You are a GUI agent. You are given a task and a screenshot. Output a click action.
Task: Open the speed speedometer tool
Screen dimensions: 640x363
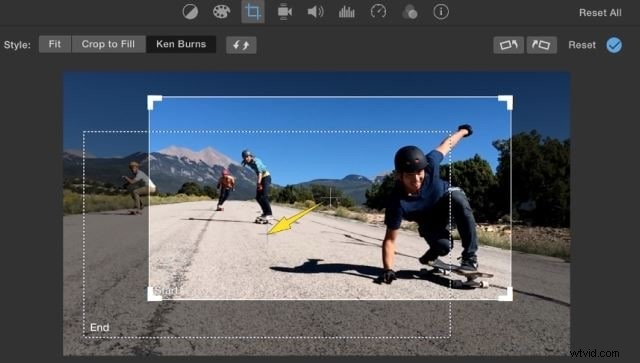378,11
